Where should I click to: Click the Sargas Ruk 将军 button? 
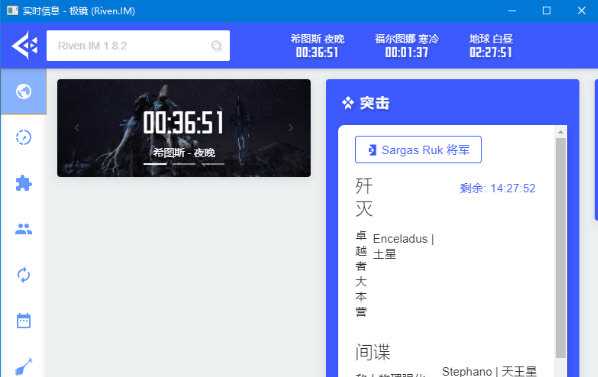(418, 150)
